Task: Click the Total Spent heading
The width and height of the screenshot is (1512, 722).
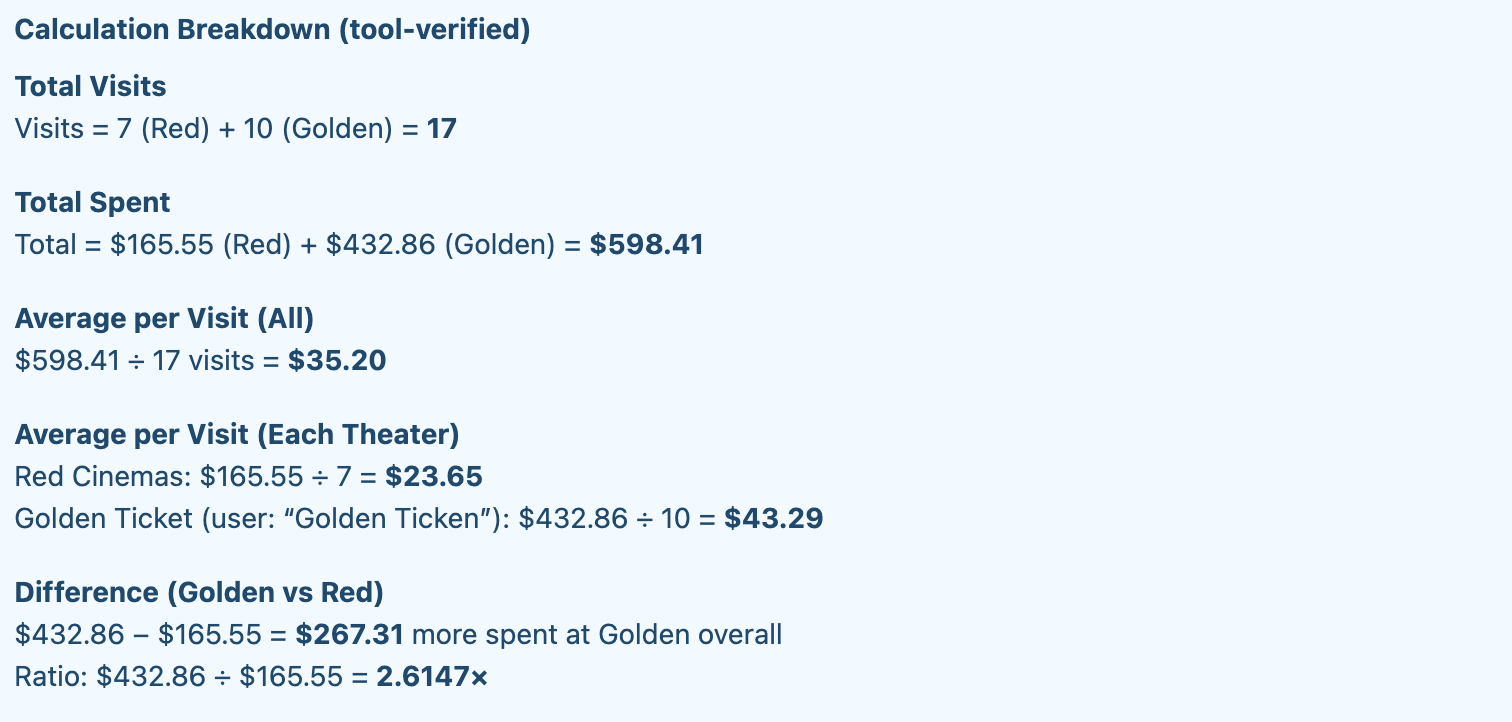Action: click(93, 203)
